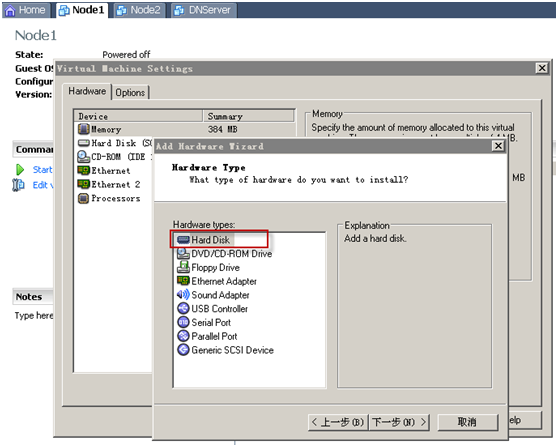Select the 'Ethernet 2' row text
558x447 pixels.
[116, 185]
